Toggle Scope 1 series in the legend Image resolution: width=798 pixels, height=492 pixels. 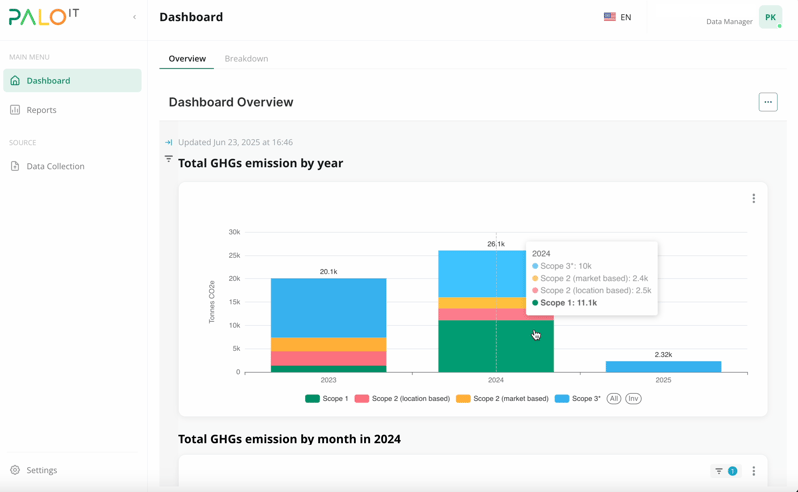point(327,399)
